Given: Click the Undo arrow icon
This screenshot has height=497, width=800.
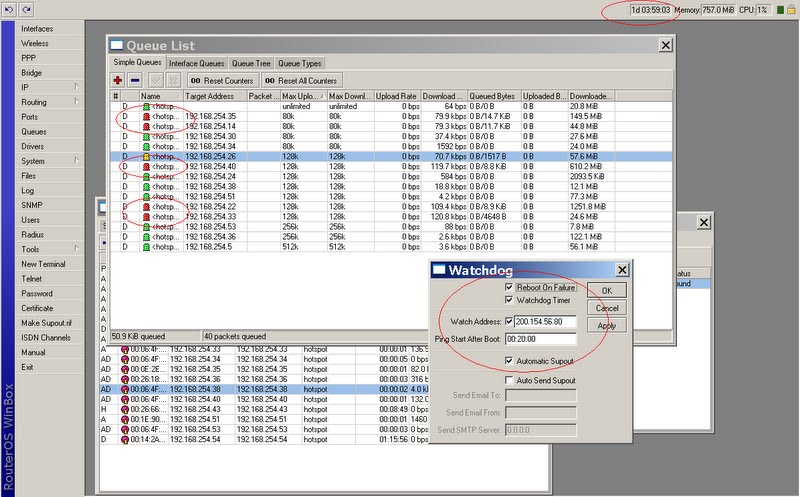Looking at the screenshot, I should tap(9, 9).
